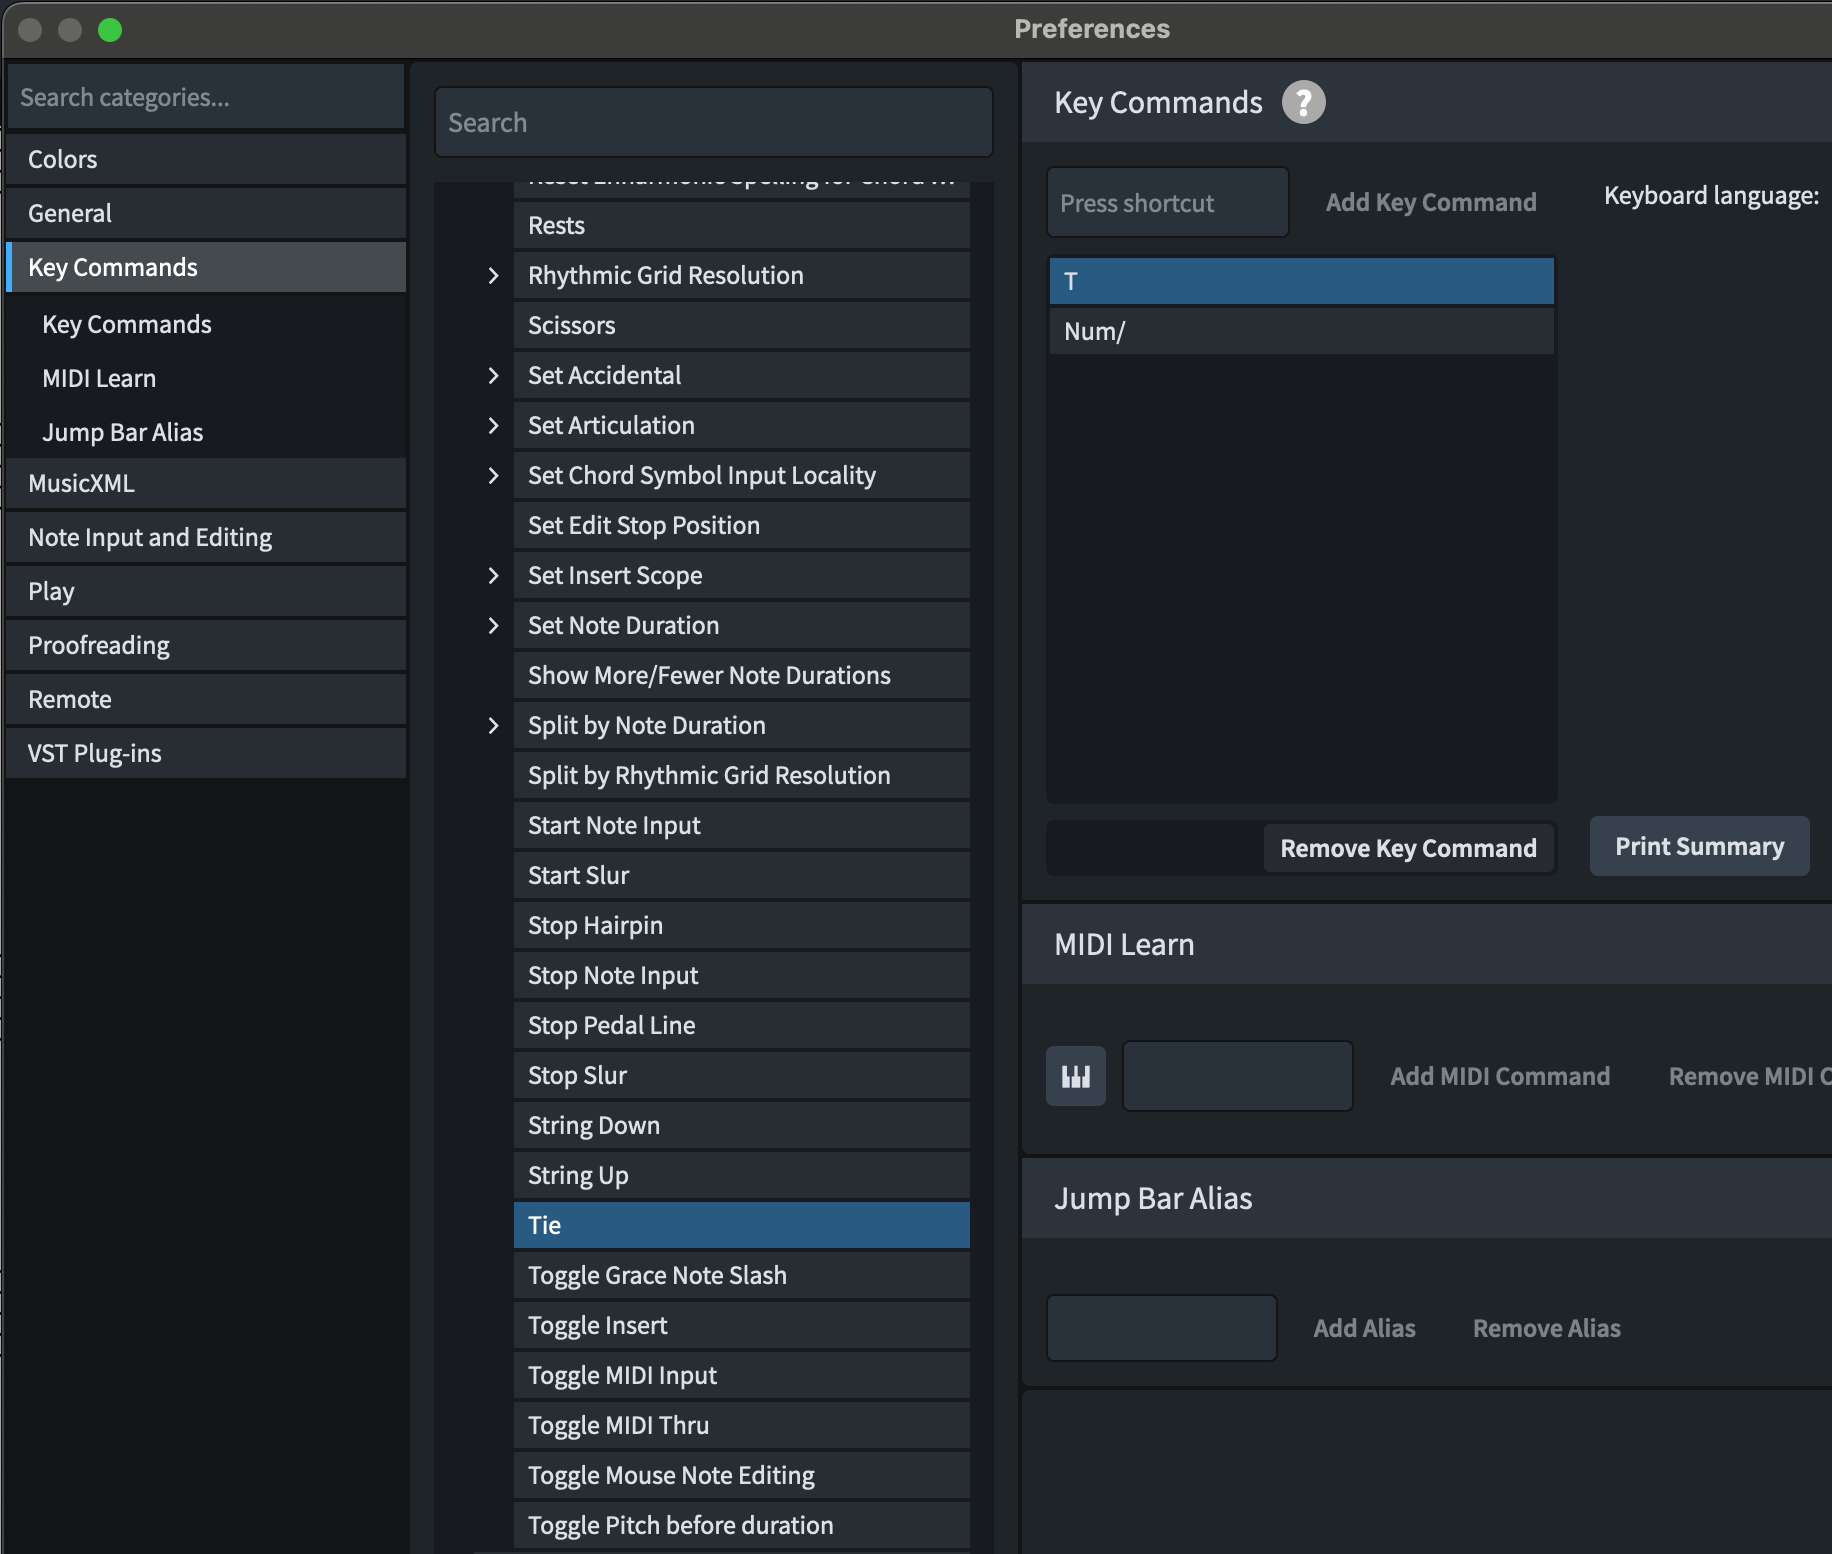Expand the Set Note Duration group

coord(493,625)
